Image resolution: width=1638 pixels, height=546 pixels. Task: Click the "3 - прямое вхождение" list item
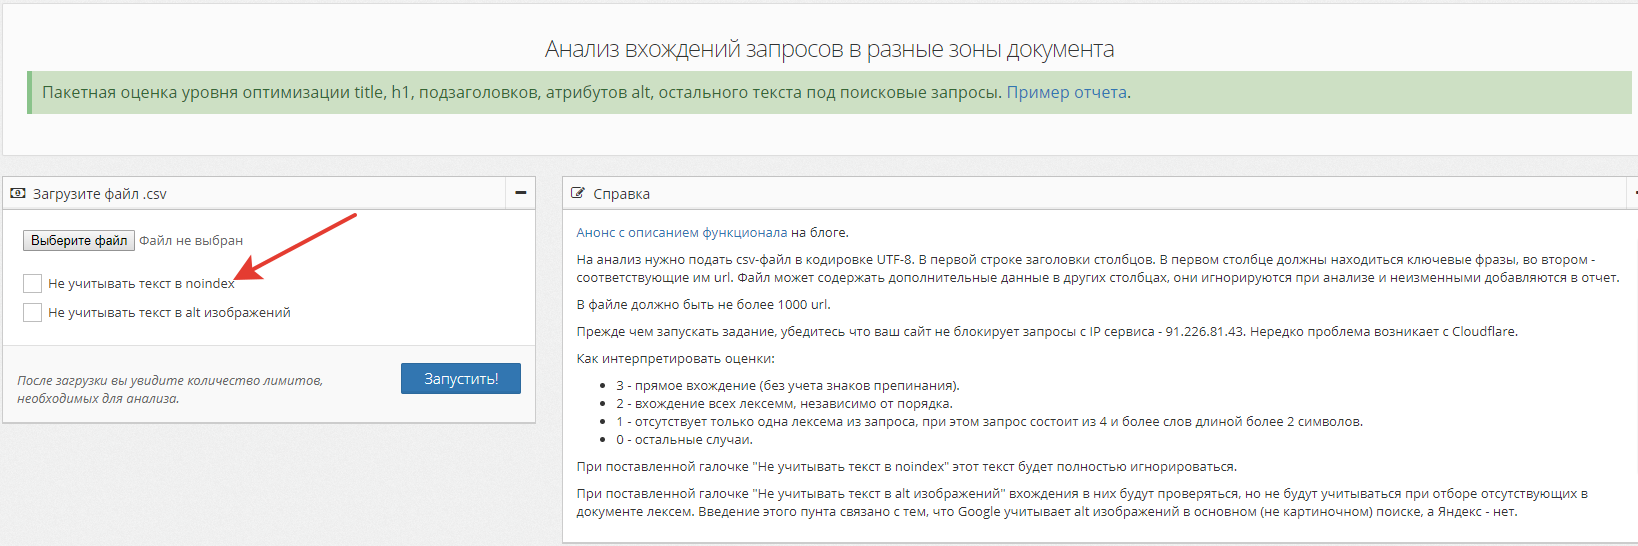(787, 385)
